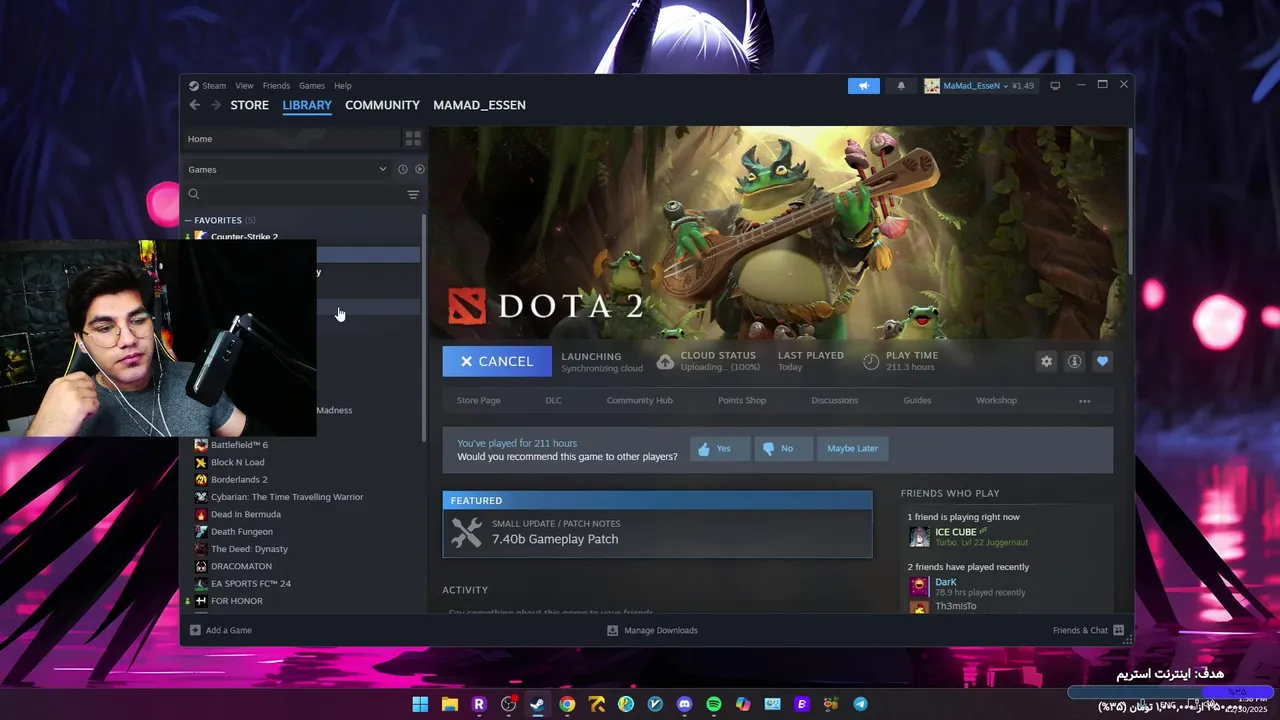The width and height of the screenshot is (1280, 720).
Task: Click the forward navigation arrow in Steam
Action: pos(215,105)
